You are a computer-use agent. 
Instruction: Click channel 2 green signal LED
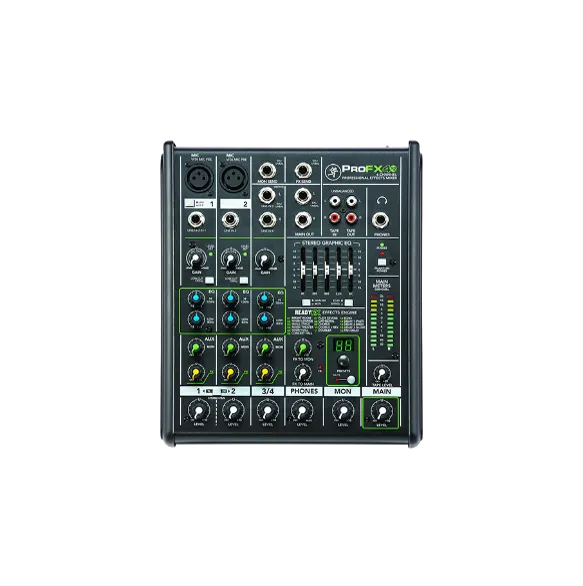pos(245,254)
